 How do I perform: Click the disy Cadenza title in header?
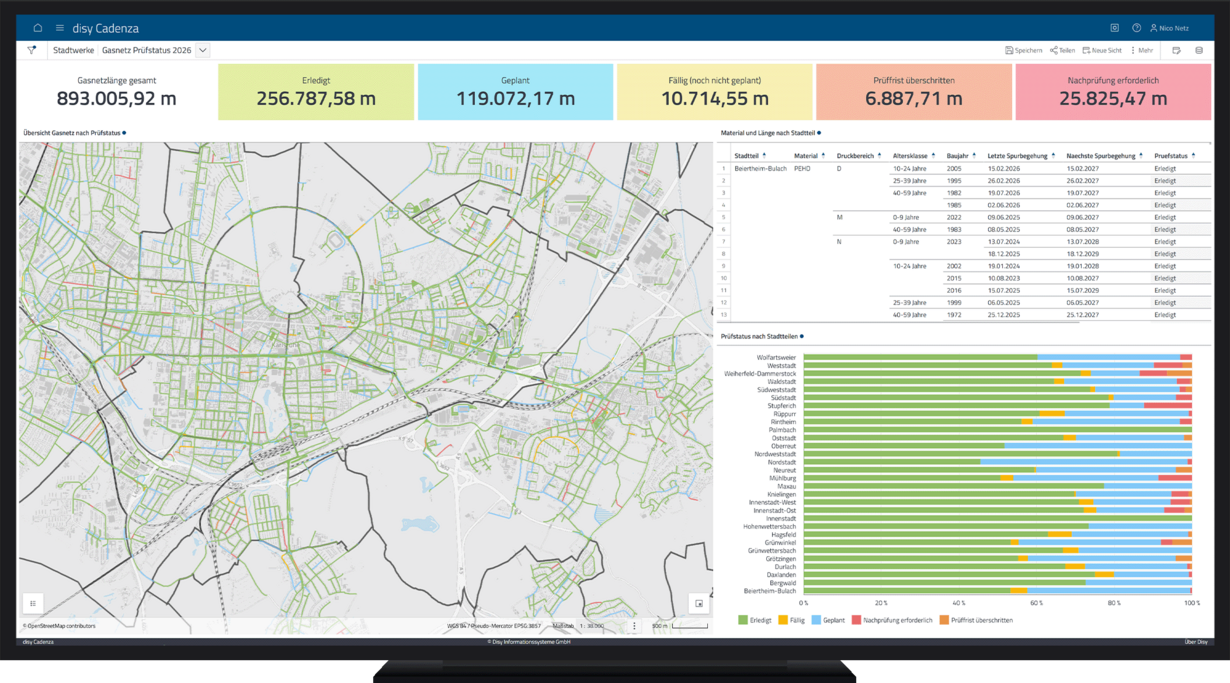click(106, 28)
